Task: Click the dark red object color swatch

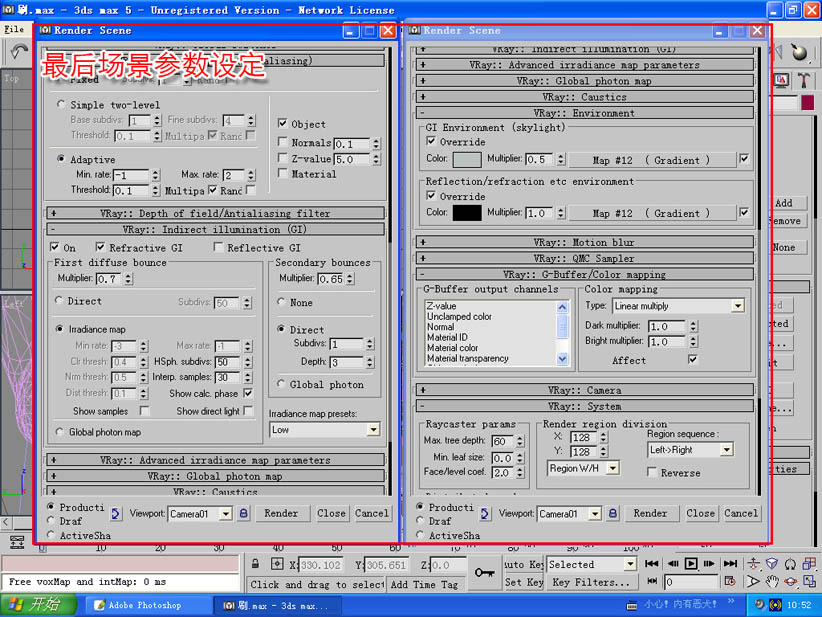Action: click(807, 103)
